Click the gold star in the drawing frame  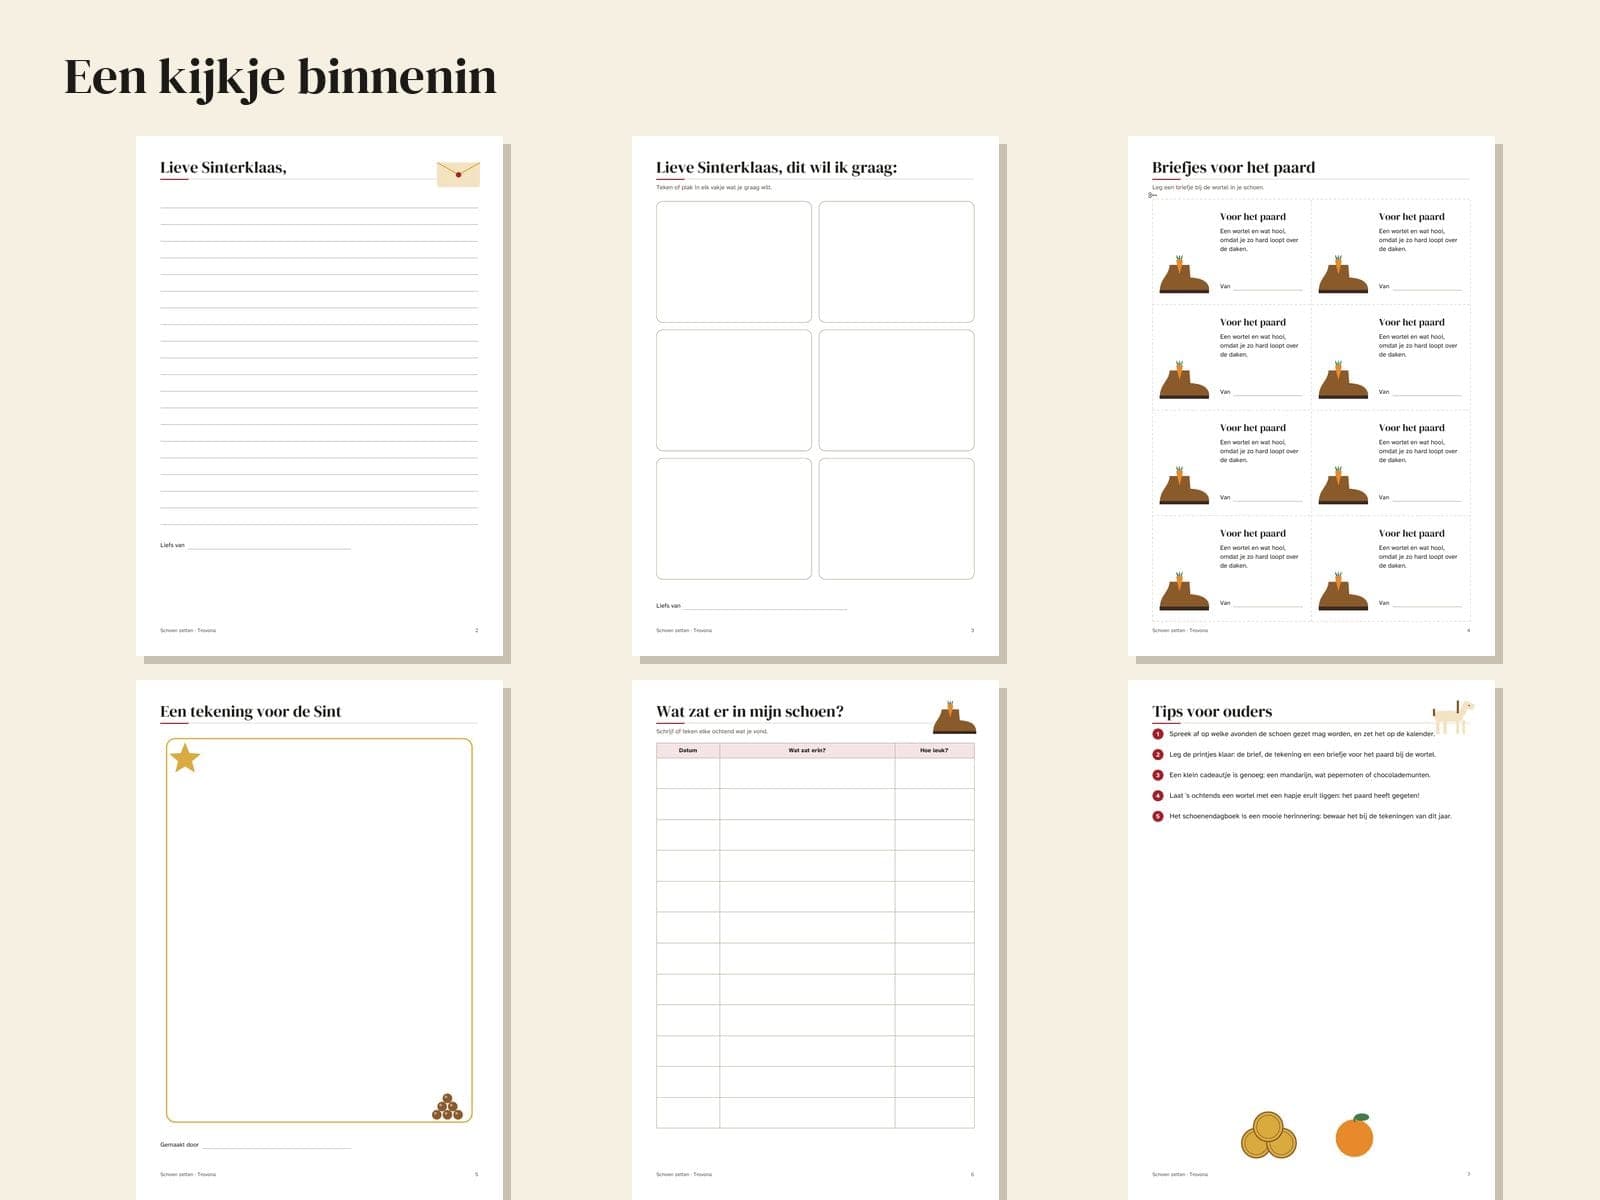[185, 758]
